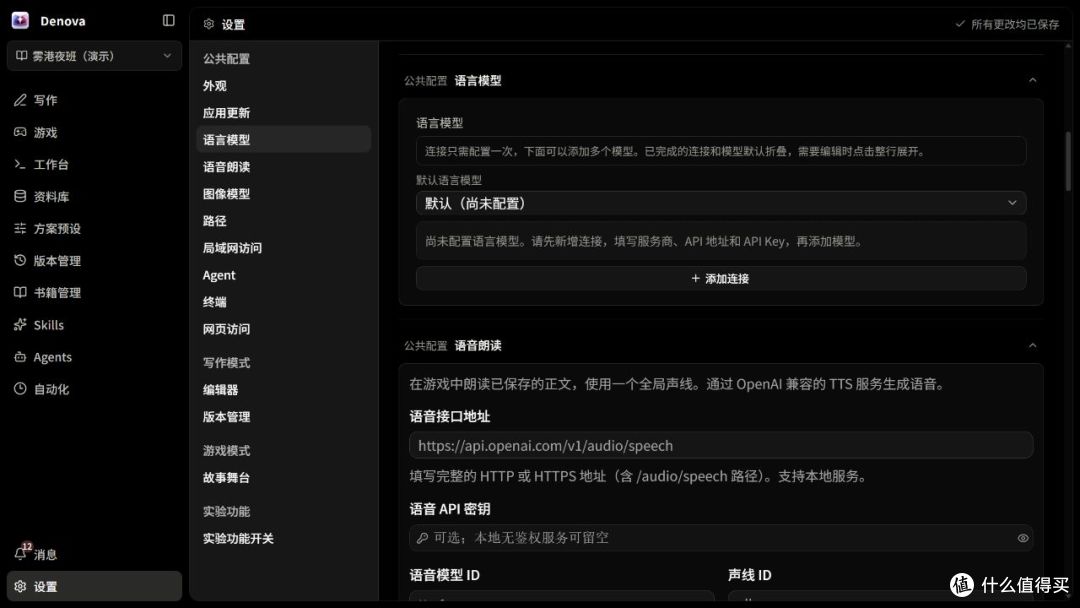
Task: Select 版本管理 under 写作模式 settings
Action: (x=284, y=417)
